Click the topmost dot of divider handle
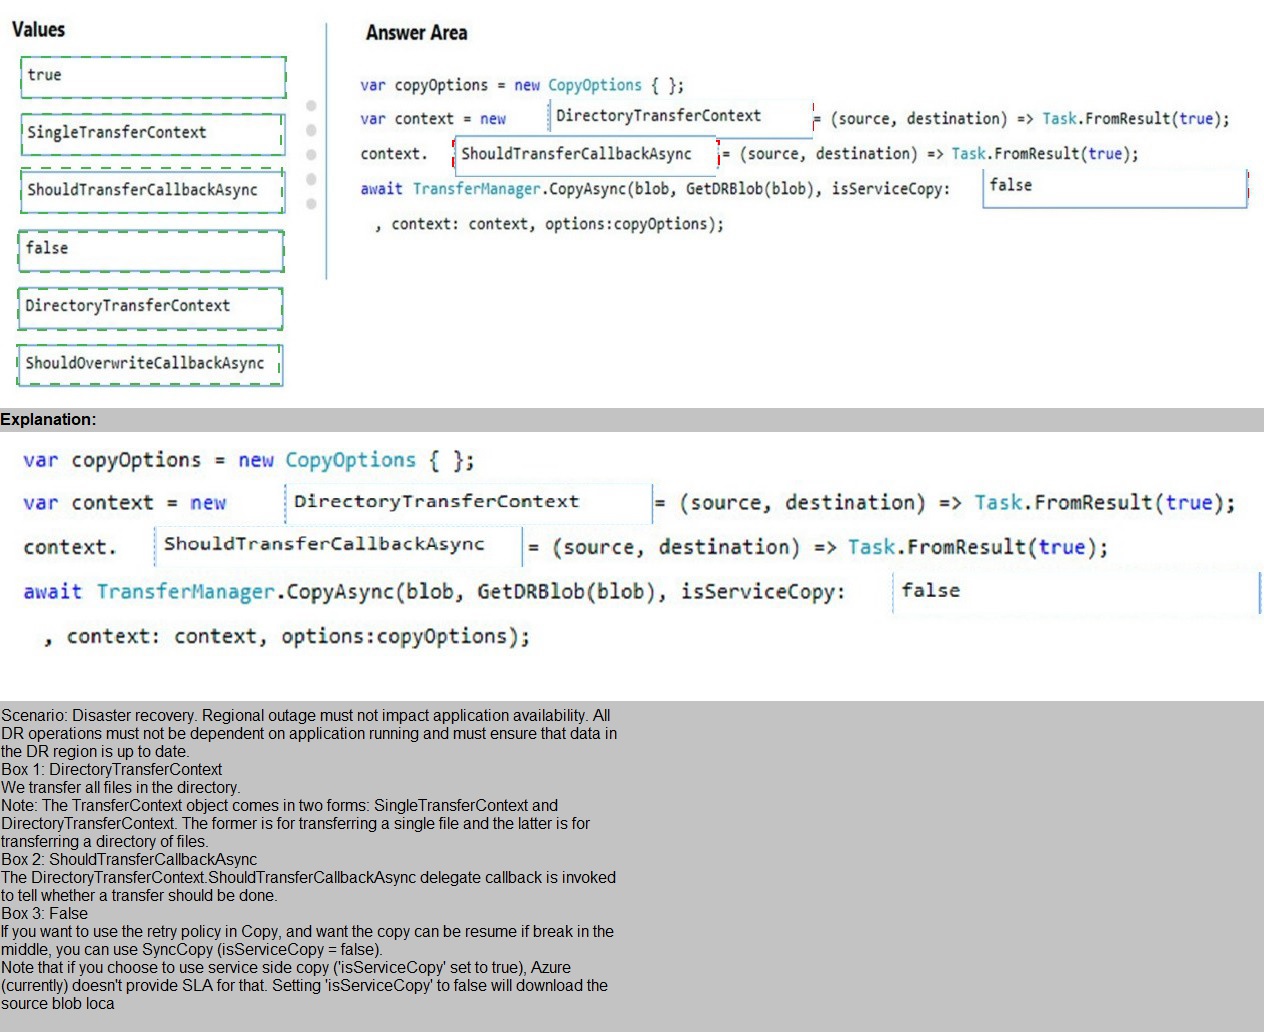 pyautogui.click(x=311, y=106)
